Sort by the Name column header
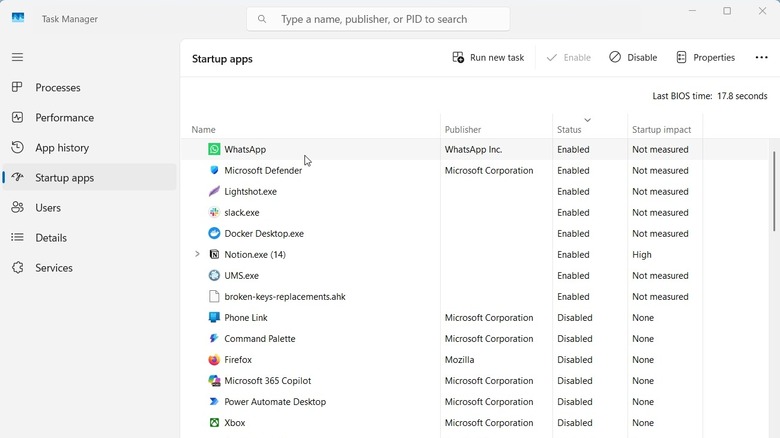This screenshot has width=780, height=438. click(x=203, y=129)
